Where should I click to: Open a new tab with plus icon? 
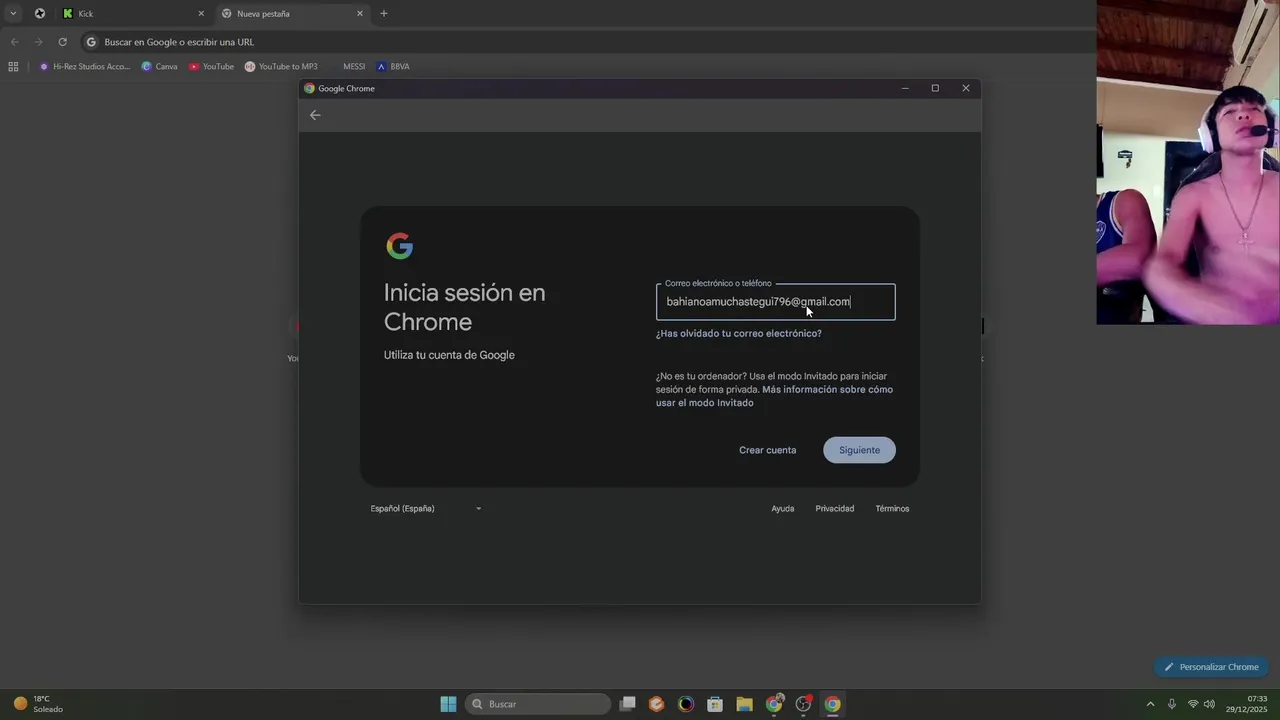tap(384, 13)
